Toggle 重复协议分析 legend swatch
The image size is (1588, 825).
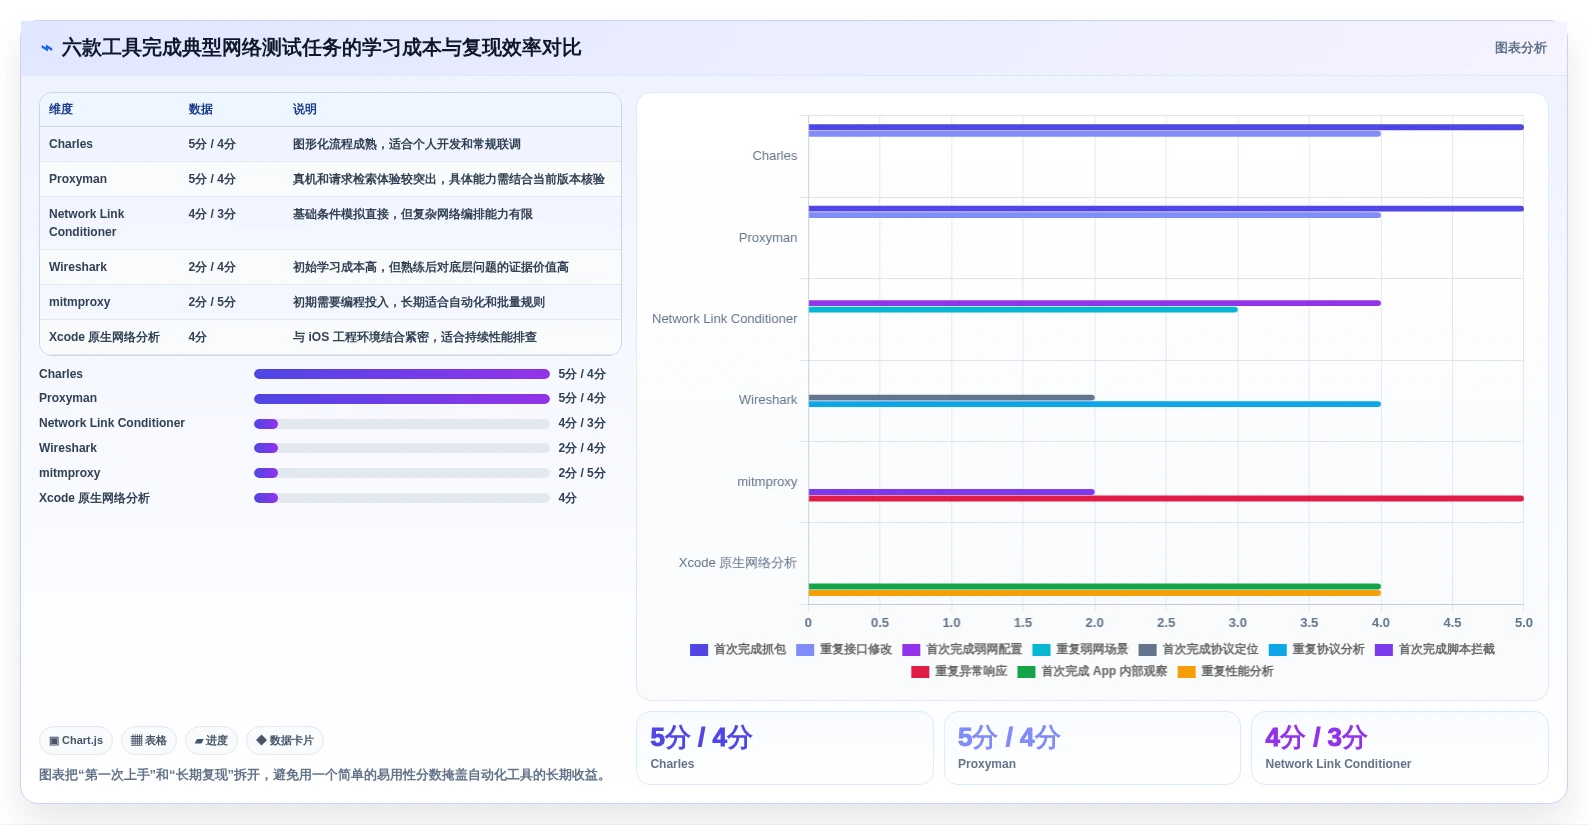(x=1277, y=650)
